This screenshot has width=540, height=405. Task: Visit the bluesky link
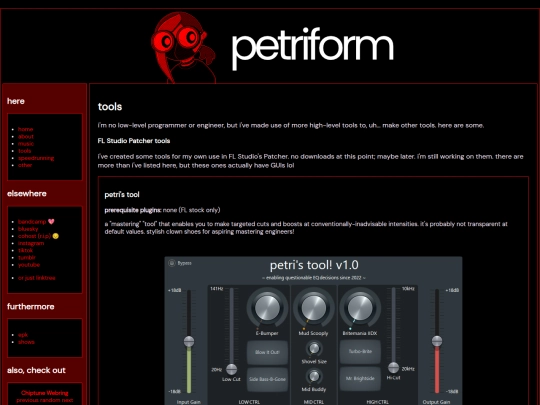pos(28,229)
